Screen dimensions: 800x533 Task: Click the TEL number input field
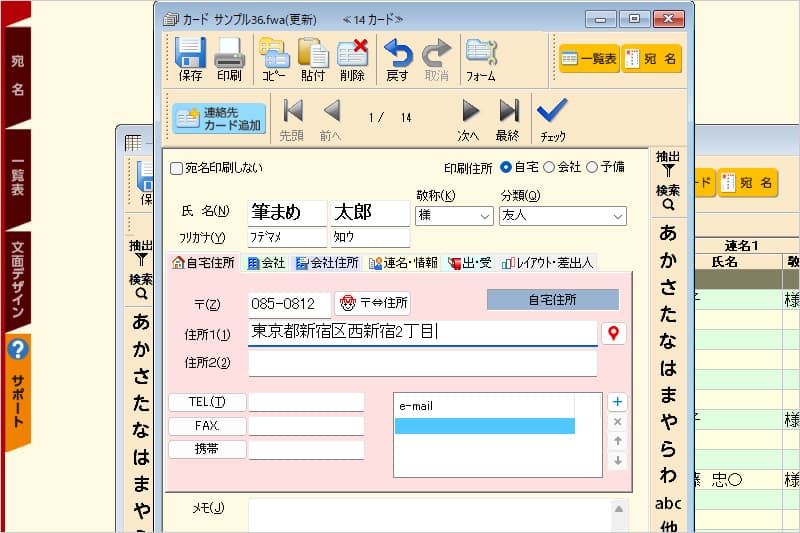pos(306,402)
